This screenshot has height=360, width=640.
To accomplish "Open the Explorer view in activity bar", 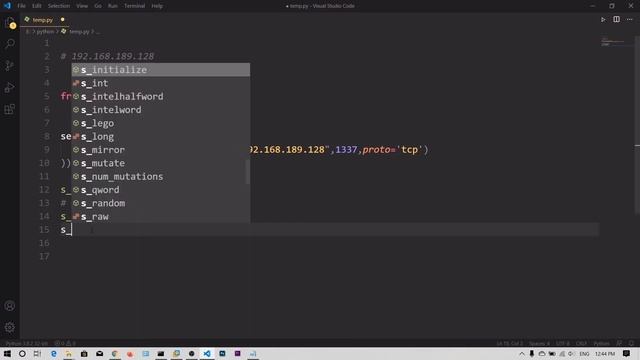I will (x=10, y=22).
